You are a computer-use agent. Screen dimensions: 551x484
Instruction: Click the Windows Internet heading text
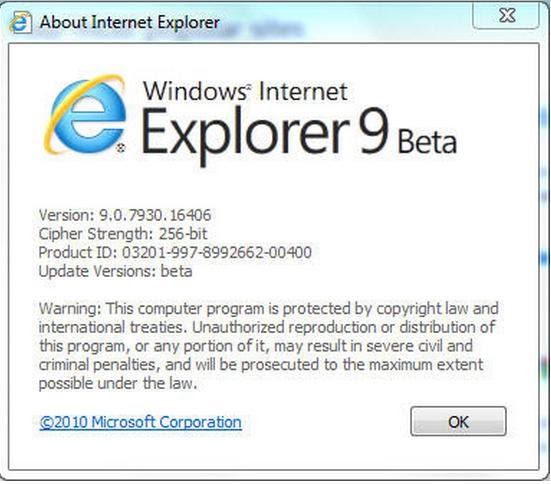coord(245,91)
